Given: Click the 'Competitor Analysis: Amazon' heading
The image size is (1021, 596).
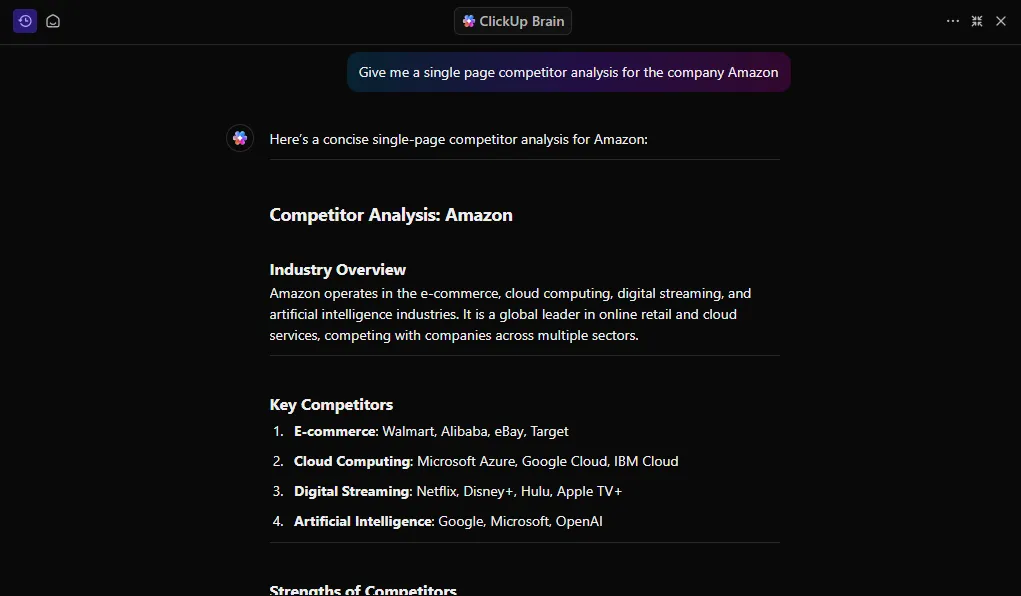Looking at the screenshot, I should tap(391, 215).
